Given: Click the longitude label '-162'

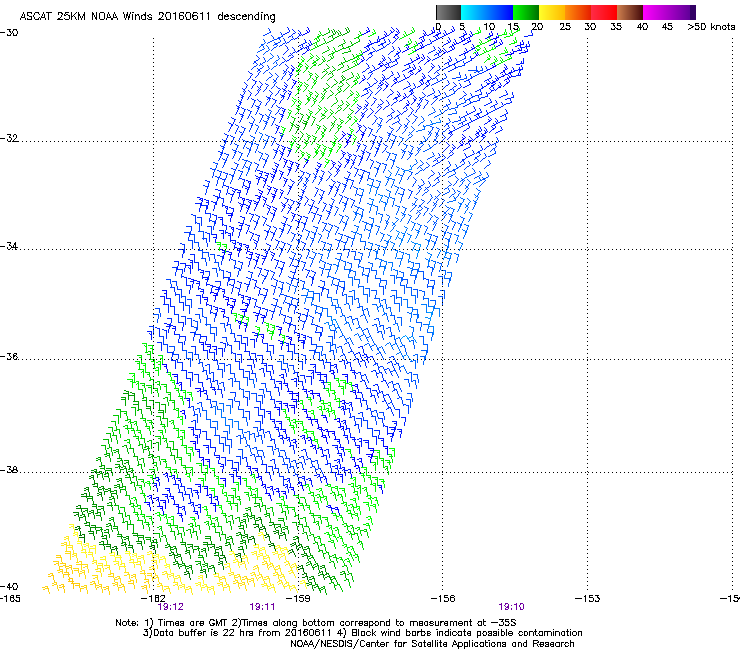Looking at the screenshot, I should point(153,599).
